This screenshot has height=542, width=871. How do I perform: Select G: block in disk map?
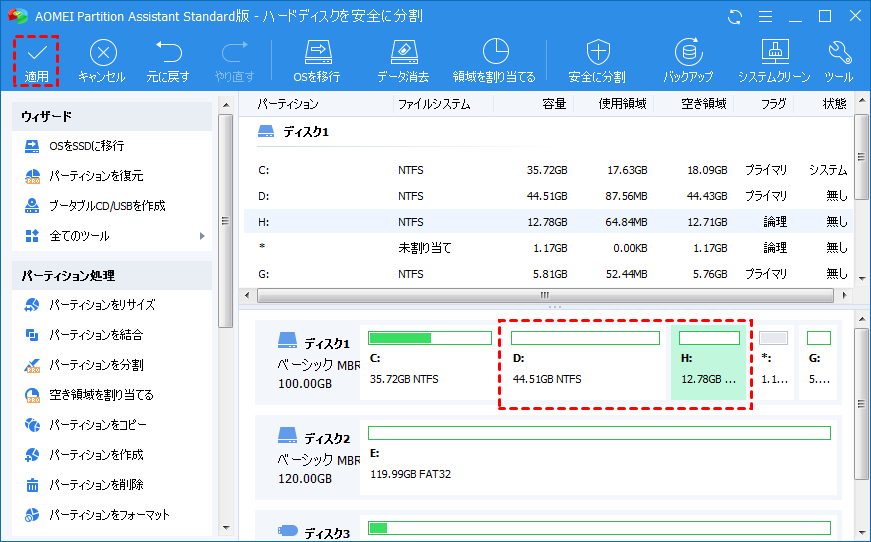(x=818, y=363)
